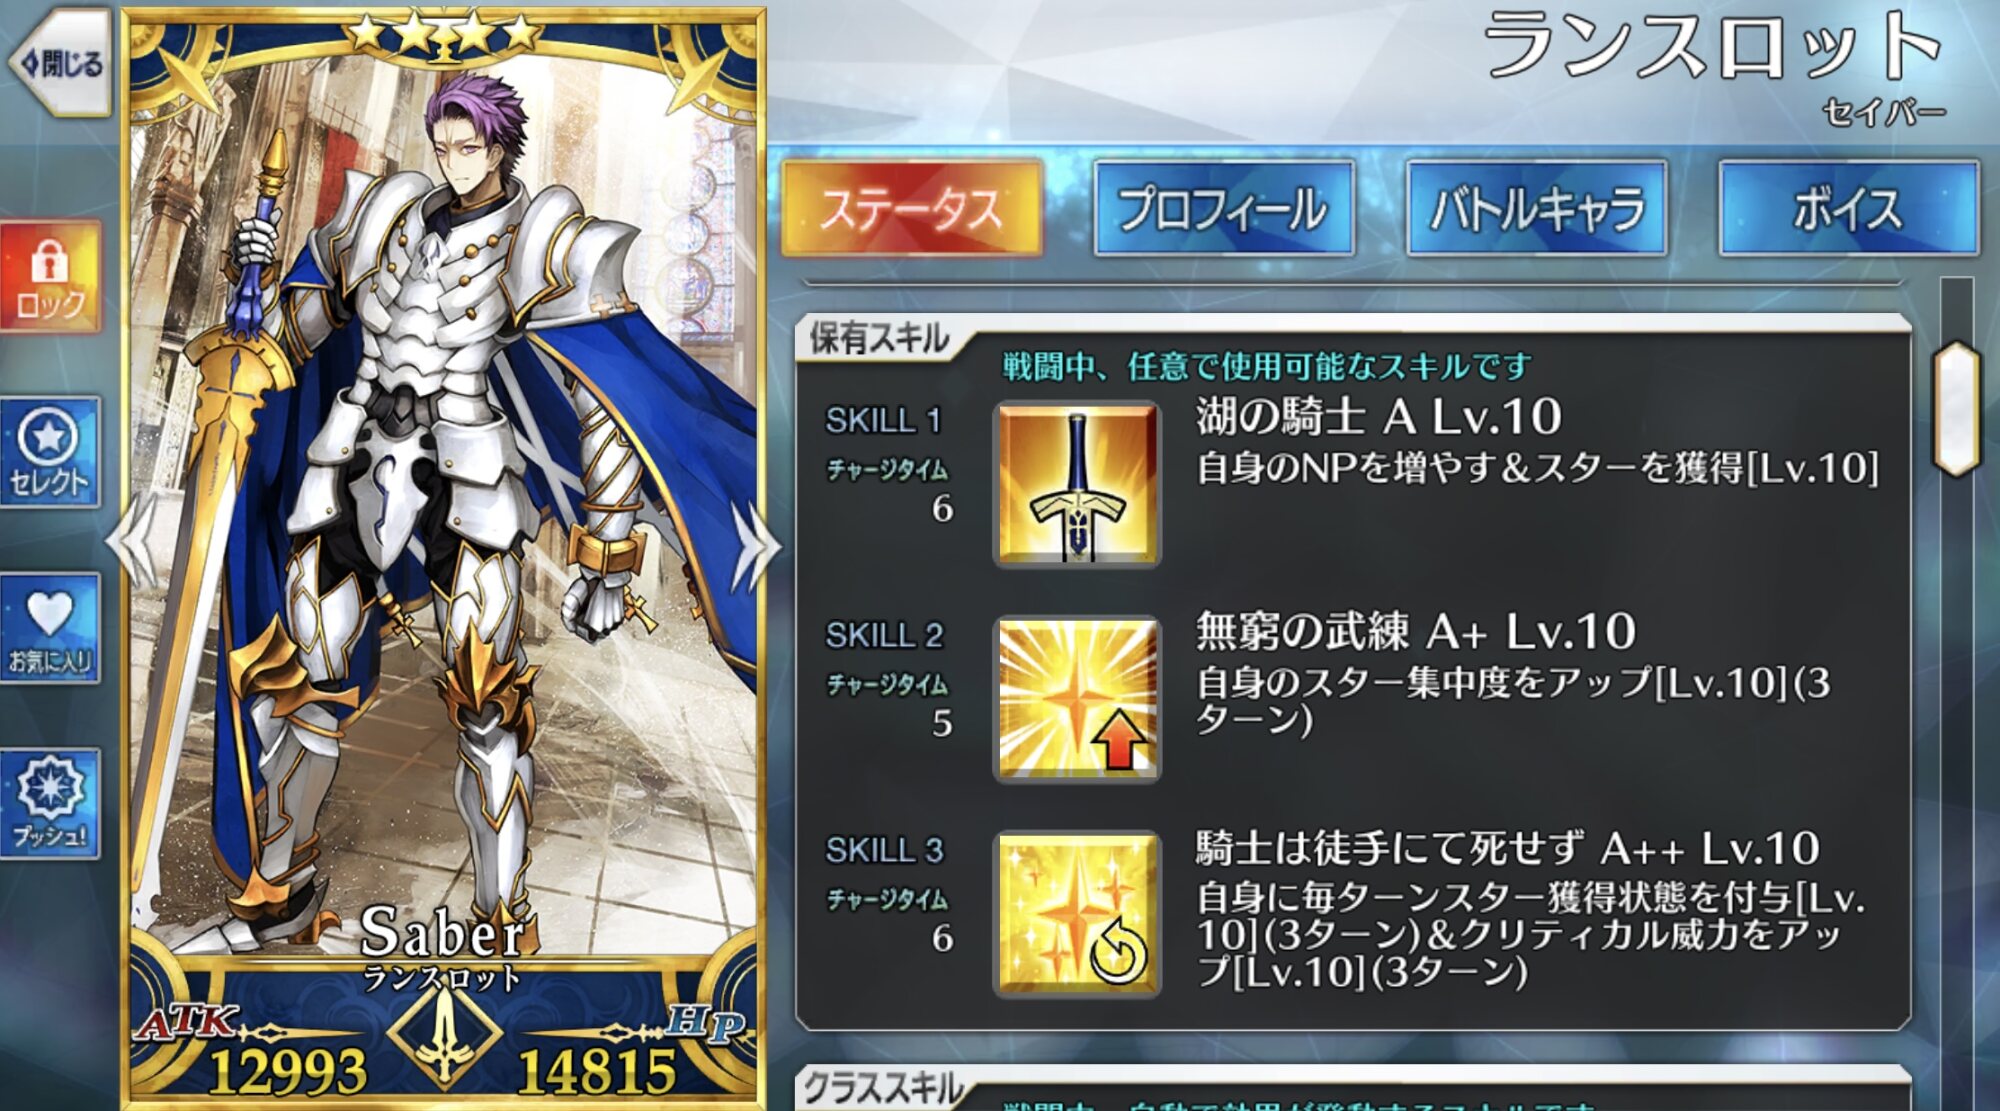This screenshot has width=2000, height=1111.
Task: Open the バトルキャラ tab
Action: (x=1537, y=208)
